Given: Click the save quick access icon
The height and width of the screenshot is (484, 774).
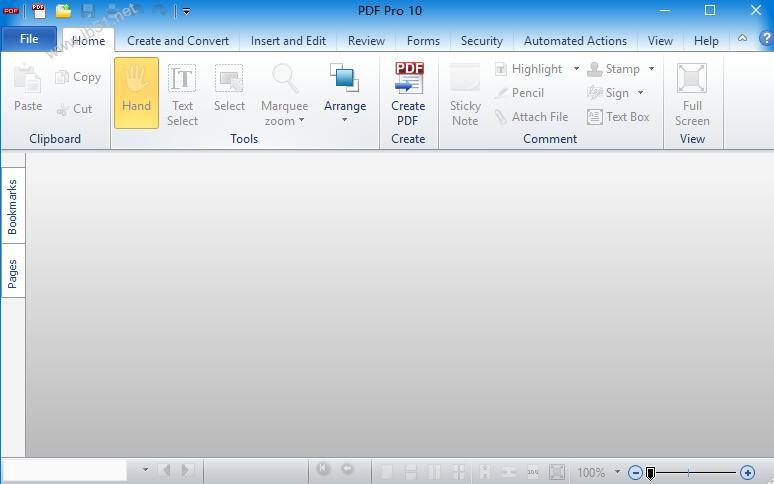Looking at the screenshot, I should [88, 10].
